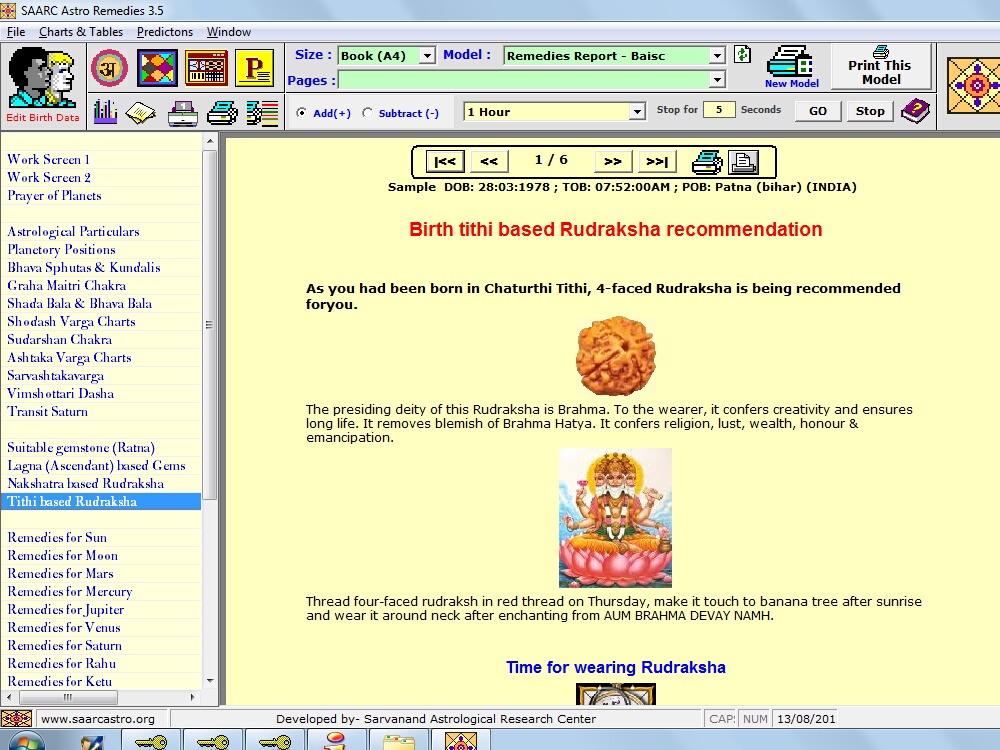Image resolution: width=1000 pixels, height=750 pixels.
Task: Open Planetory Positions
Action: click(x=61, y=249)
